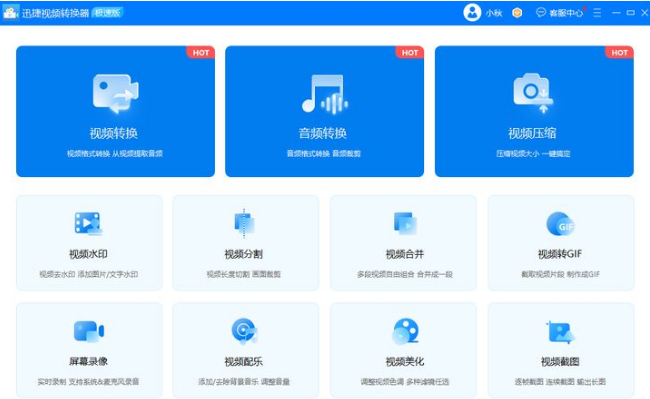Open the 视频压缩 camera compress icon
Viewport: 650px width, 399px height.
coord(533,93)
